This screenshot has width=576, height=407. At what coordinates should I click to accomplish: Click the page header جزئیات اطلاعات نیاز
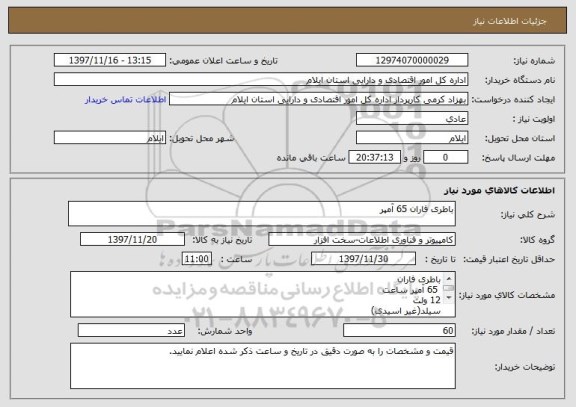pyautogui.click(x=510, y=21)
